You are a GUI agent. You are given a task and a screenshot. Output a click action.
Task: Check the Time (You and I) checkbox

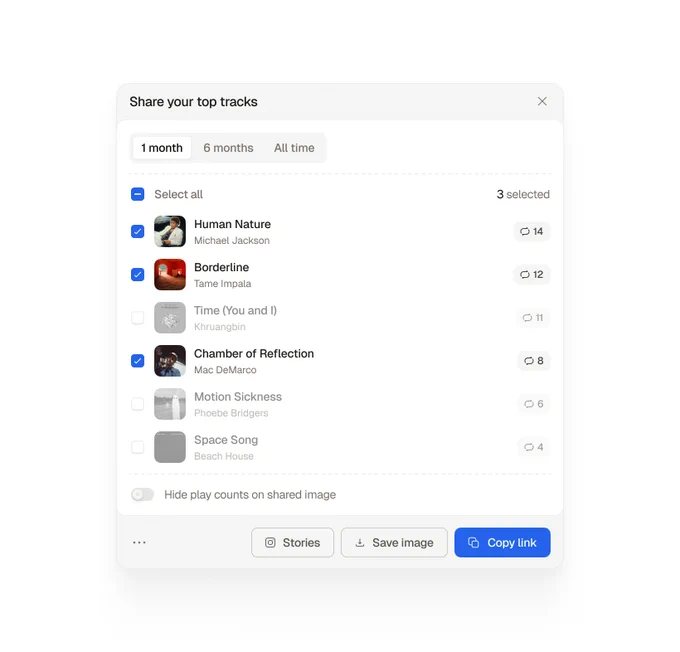137,318
